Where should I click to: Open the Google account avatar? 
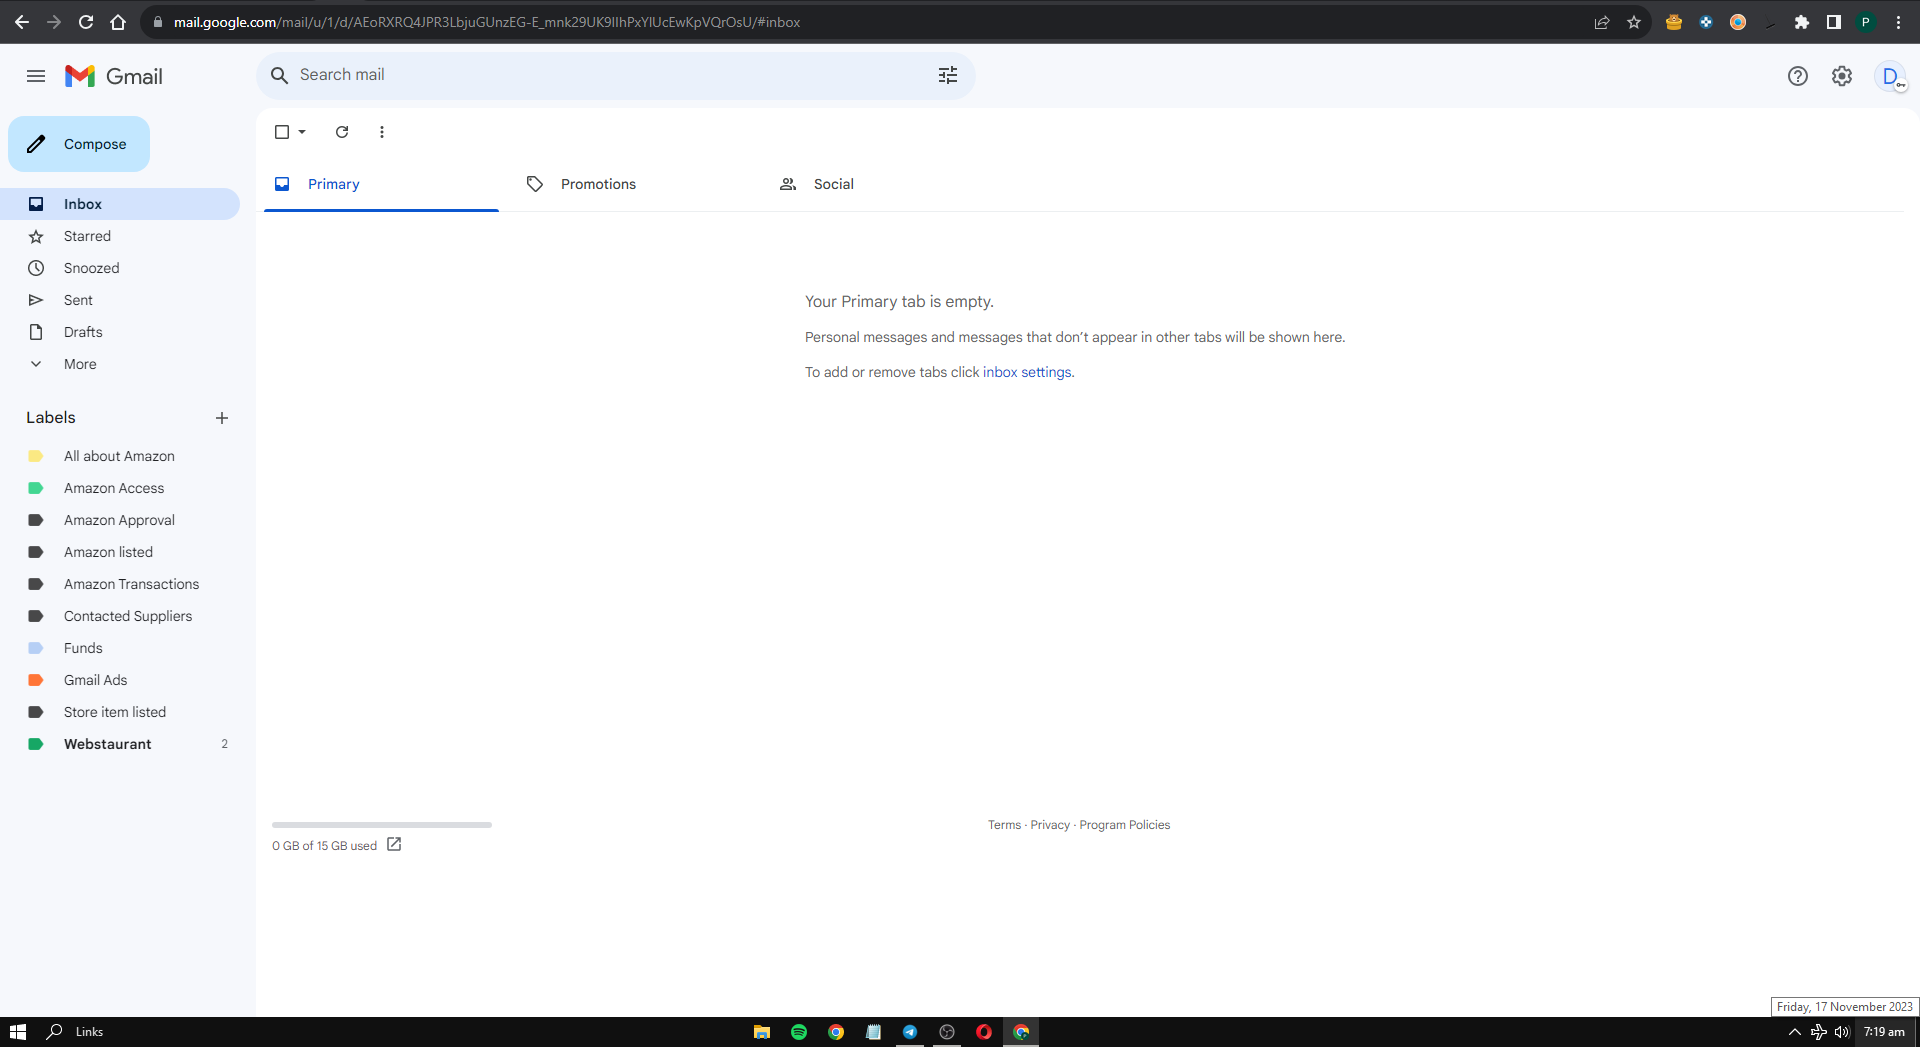[1890, 76]
